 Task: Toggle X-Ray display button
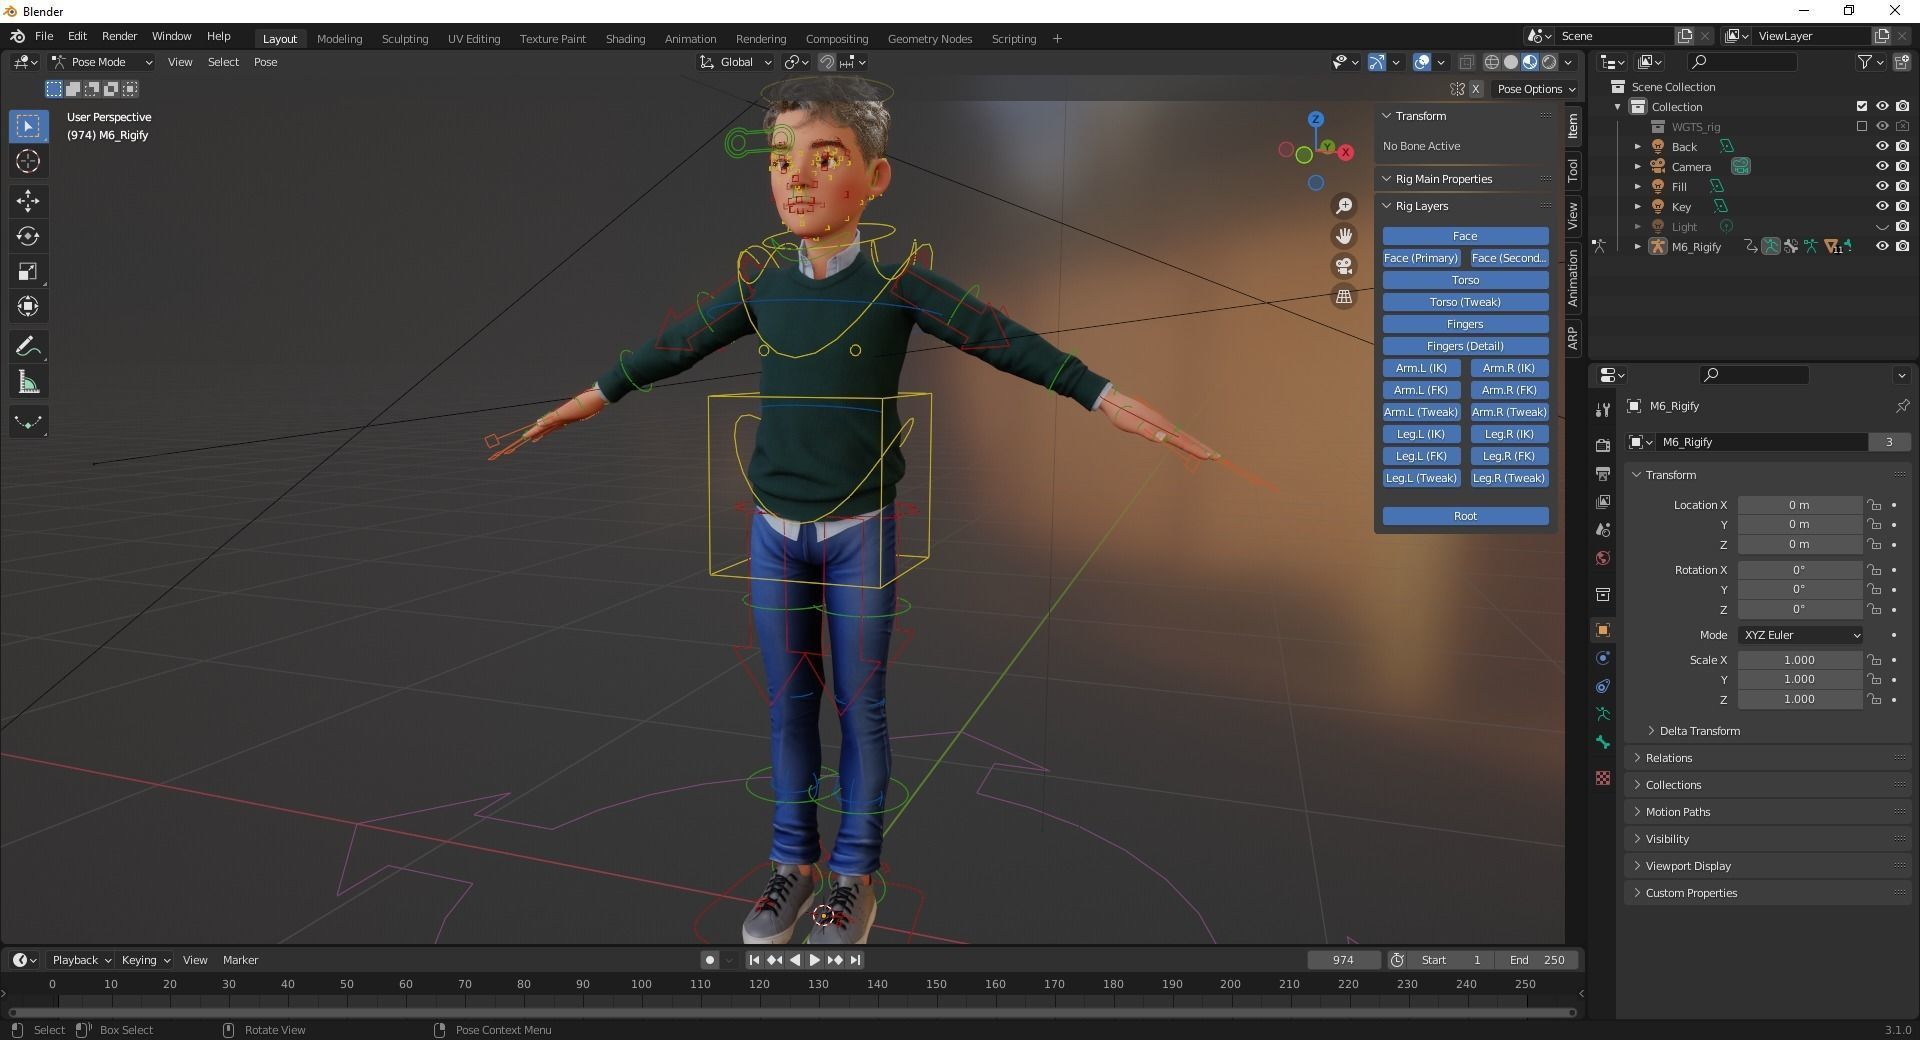1466,62
